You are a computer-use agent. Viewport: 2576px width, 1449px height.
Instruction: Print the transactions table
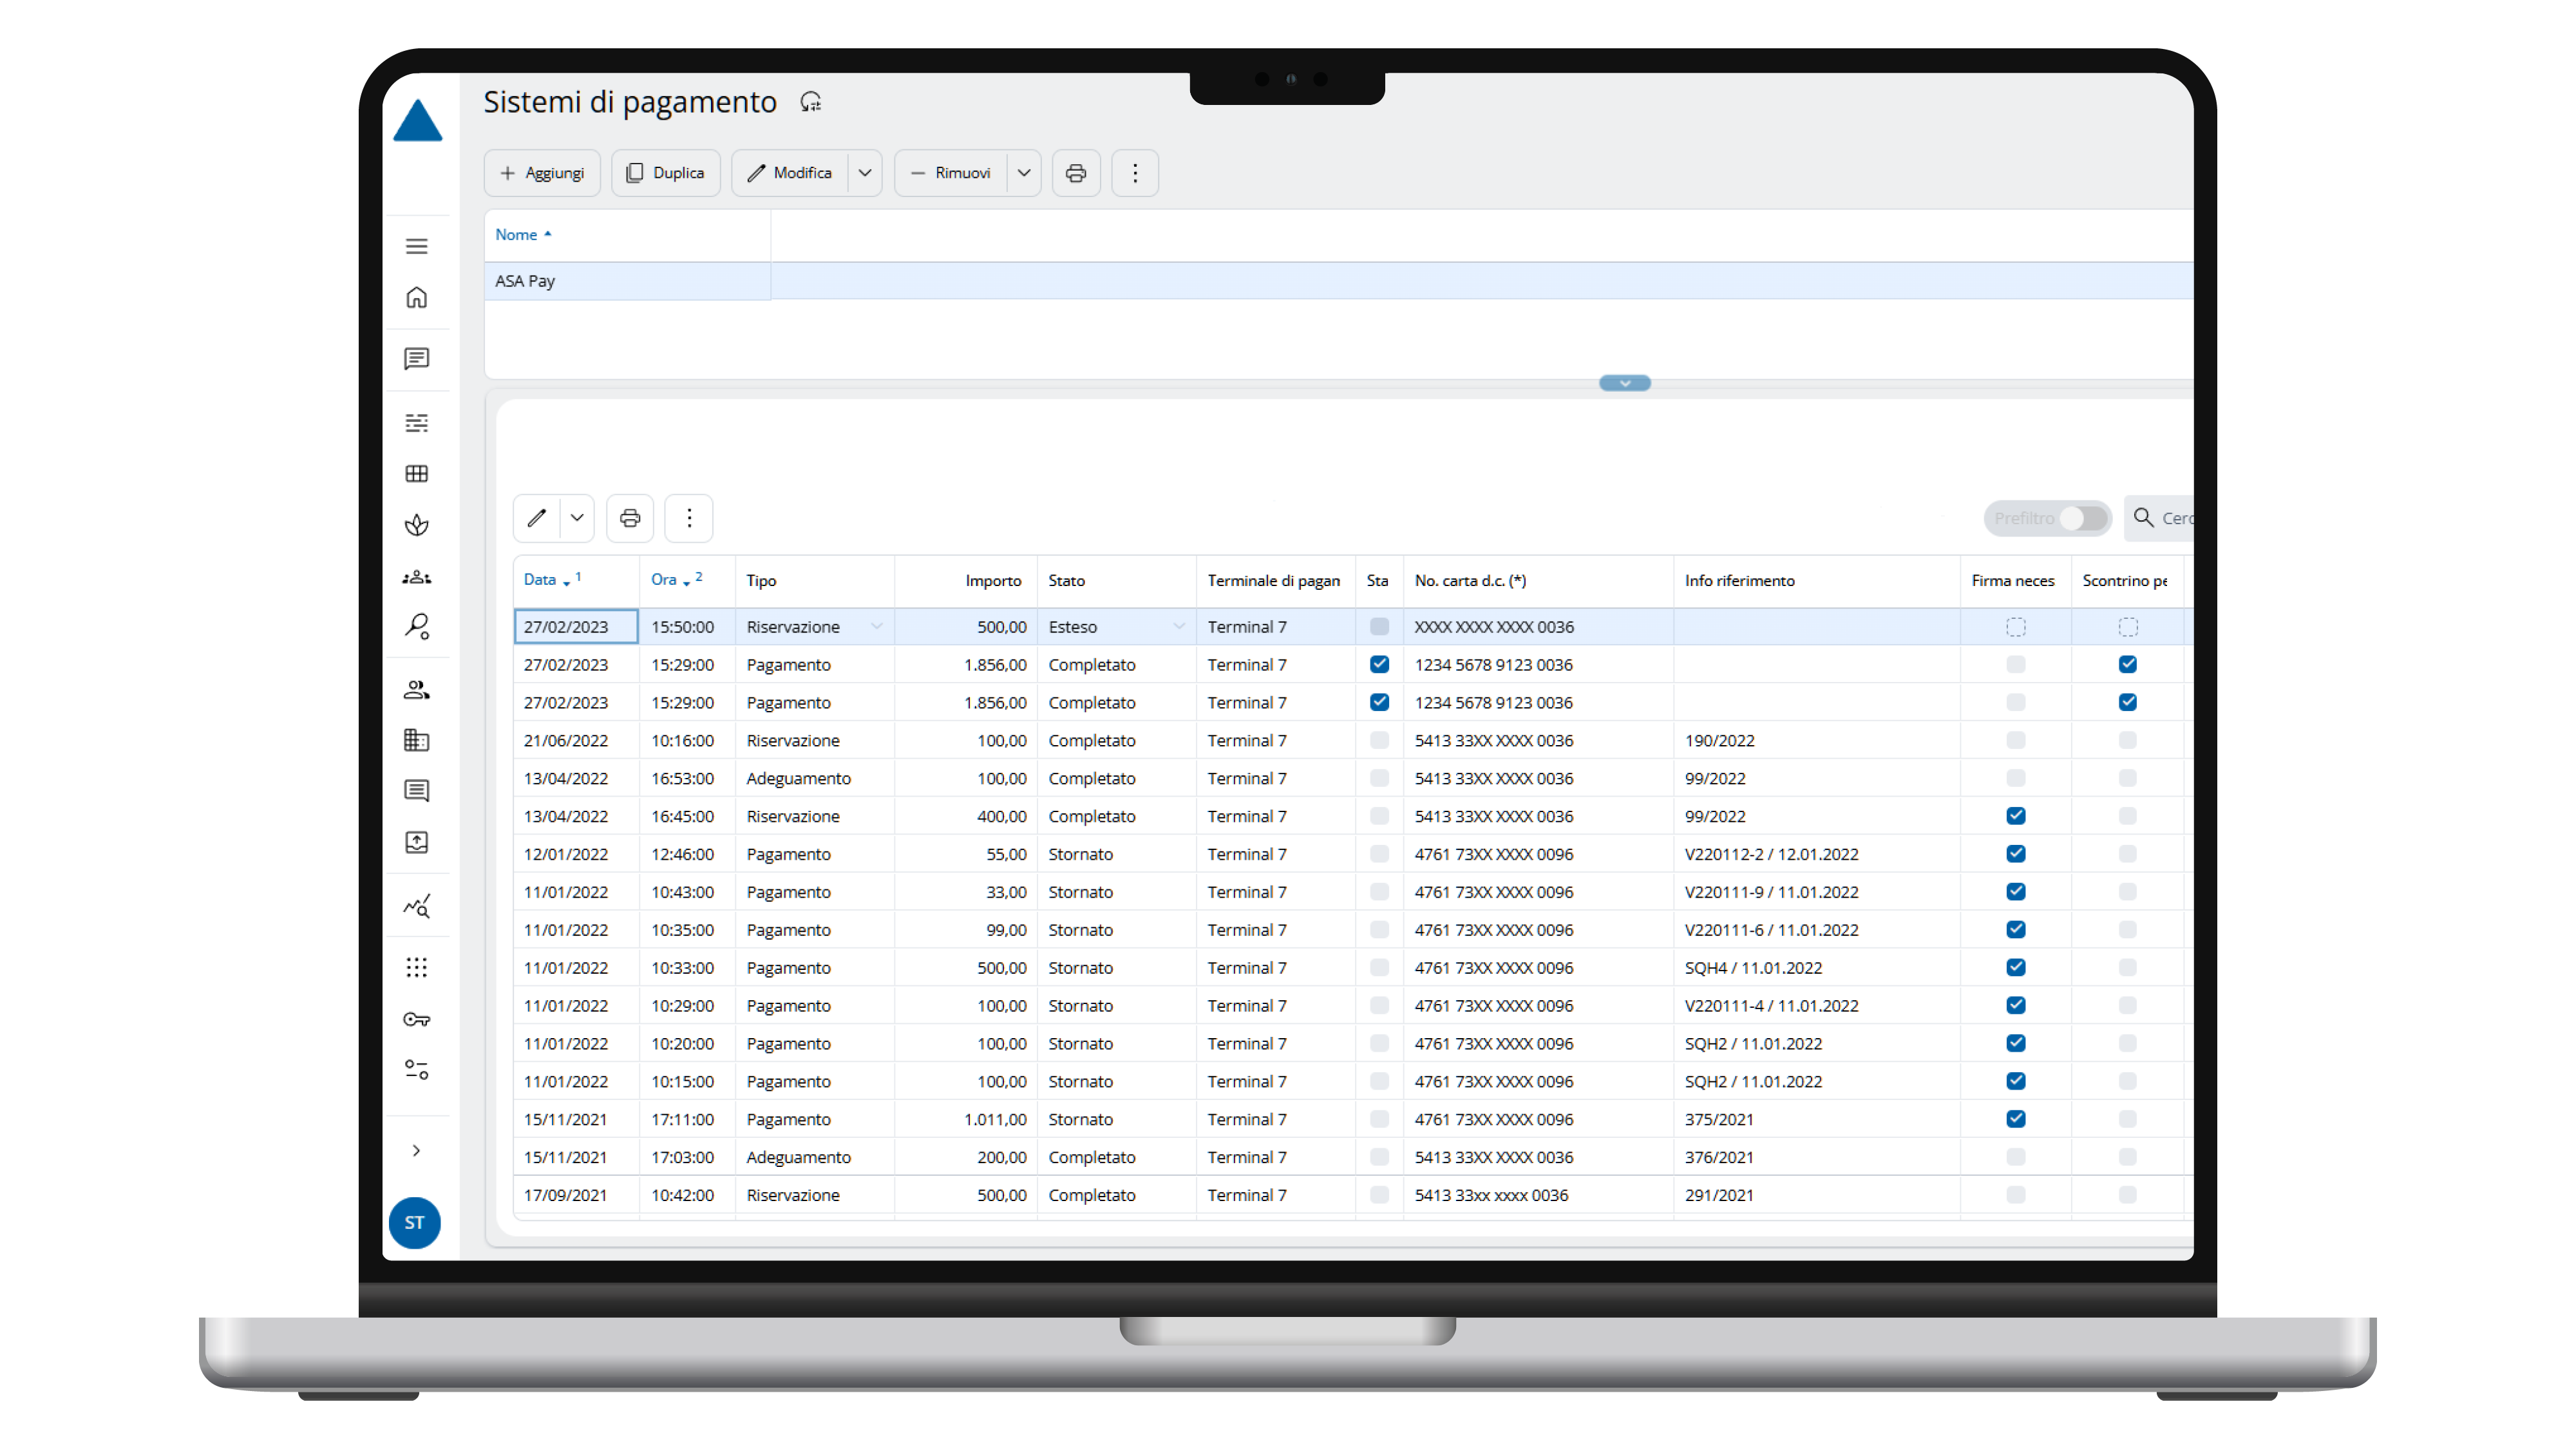(x=630, y=518)
